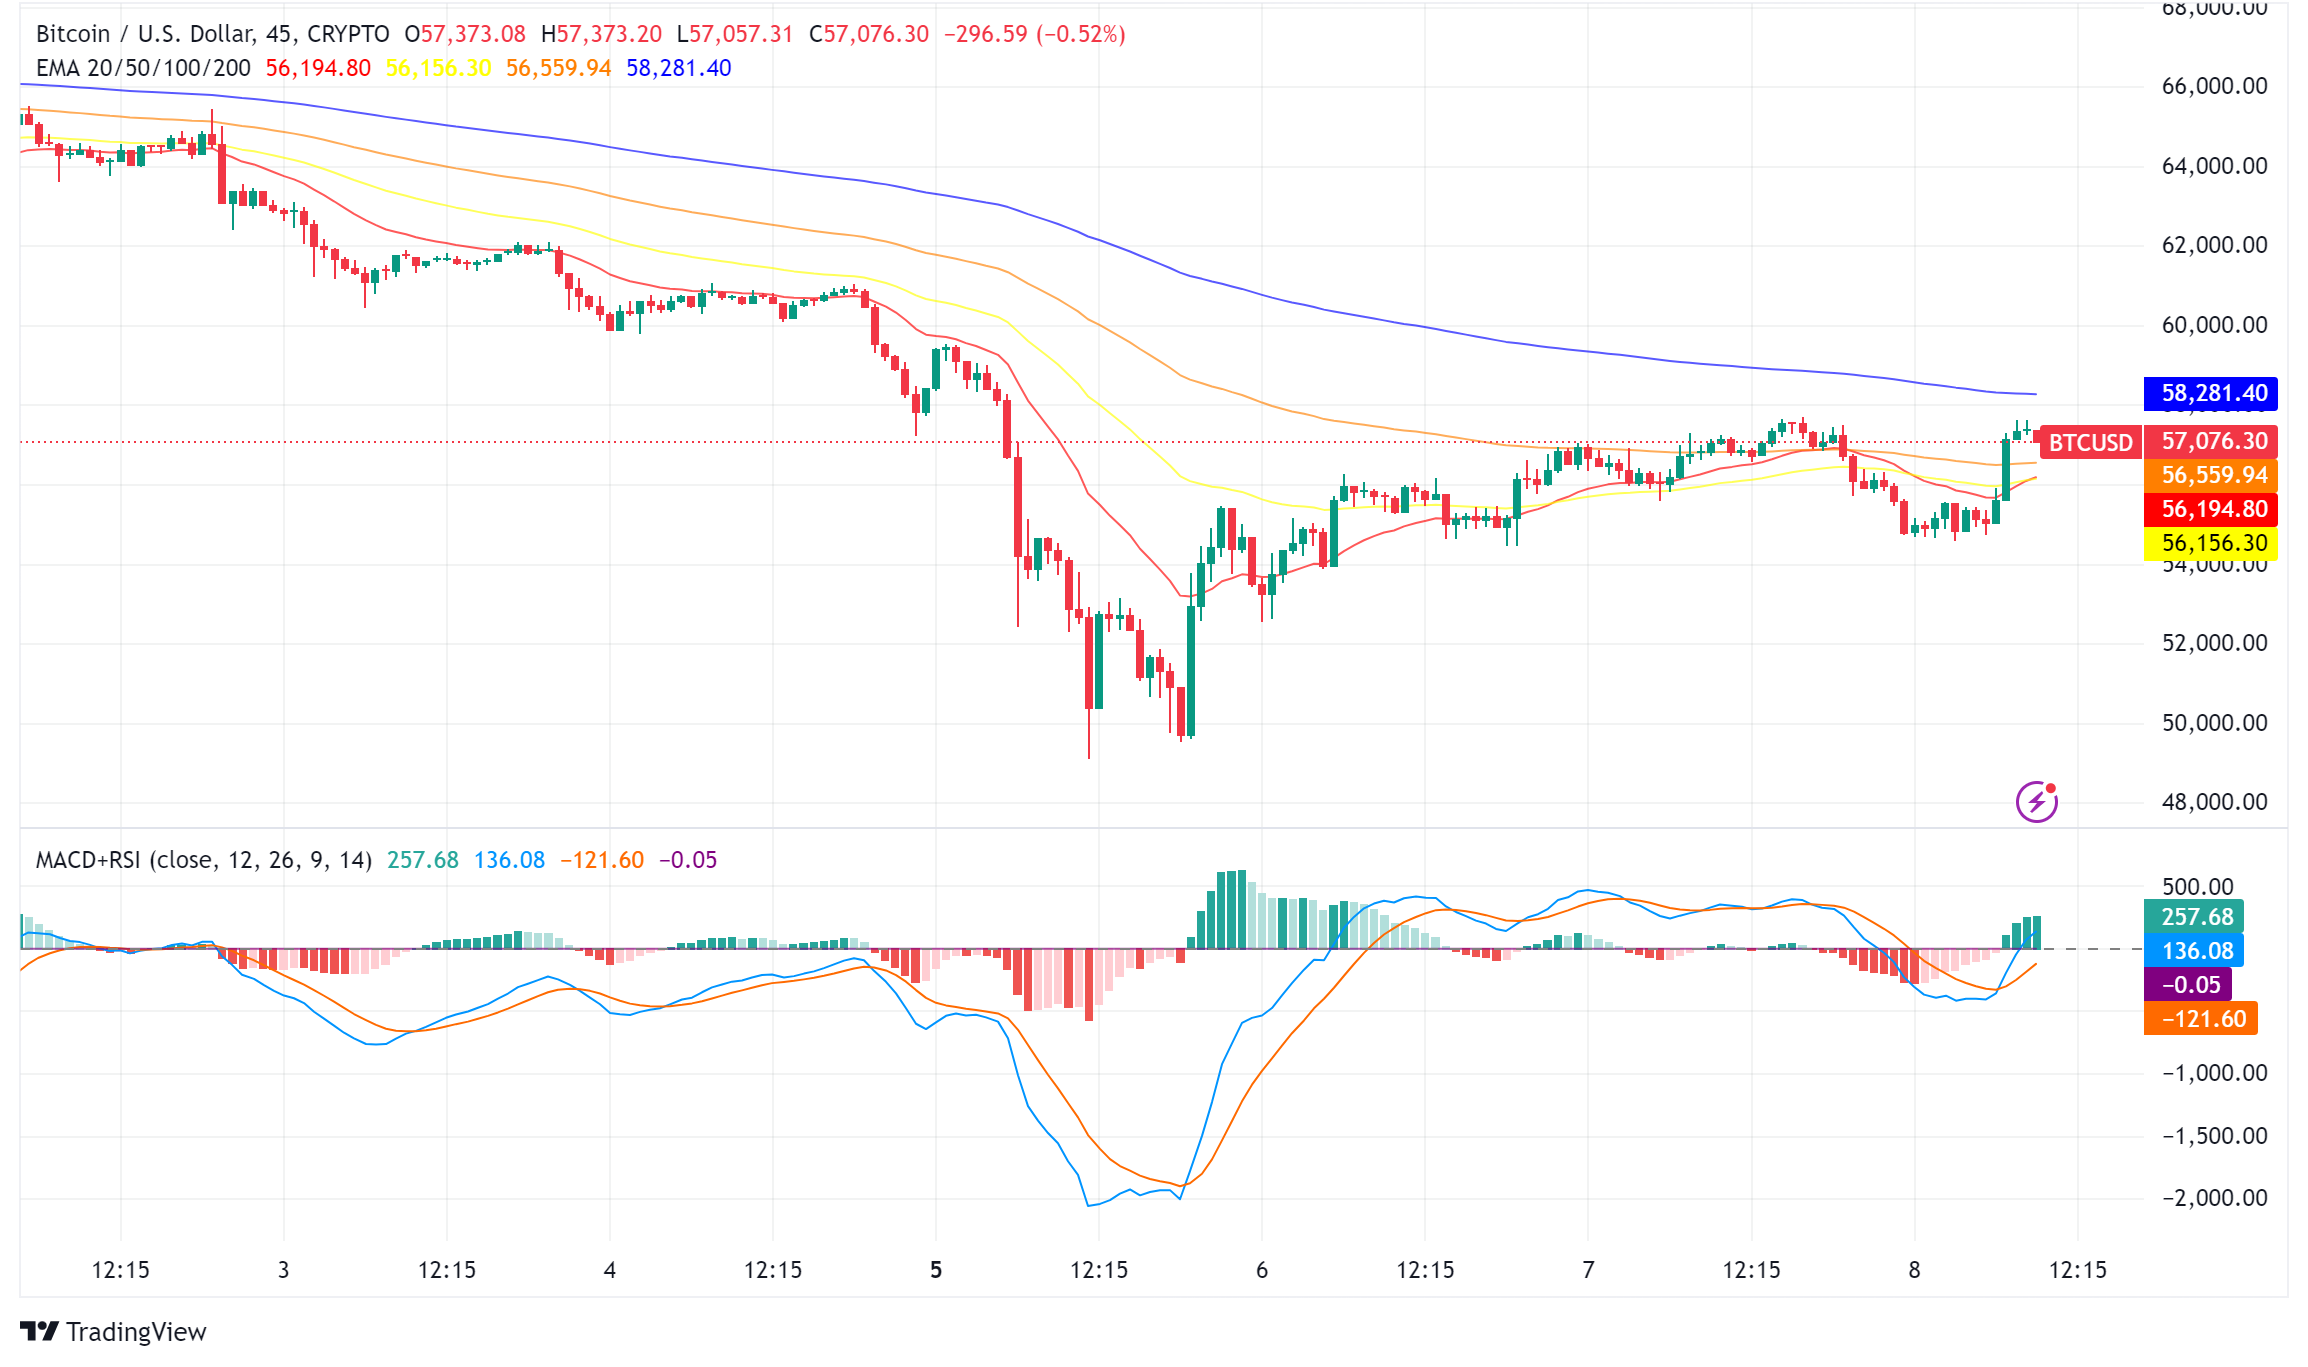Select the 58,281.40 blue EMA price label
This screenshot has height=1367, width=2308.
tap(2213, 393)
